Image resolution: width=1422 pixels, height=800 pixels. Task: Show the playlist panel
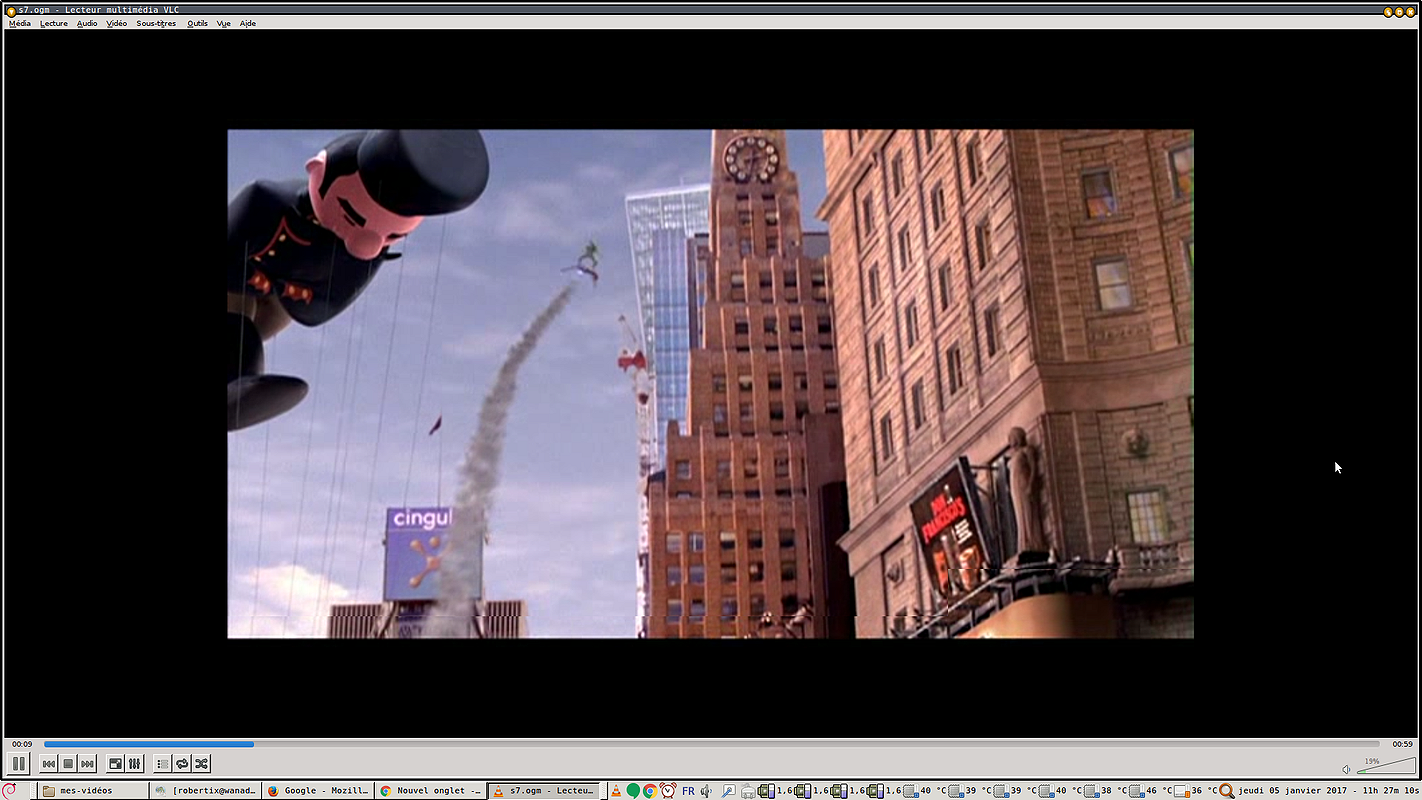(163, 764)
